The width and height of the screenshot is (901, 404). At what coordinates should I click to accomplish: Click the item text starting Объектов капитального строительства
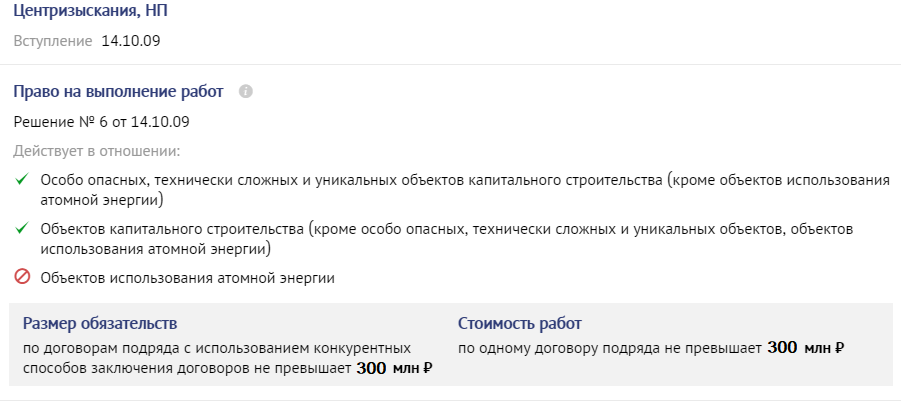pos(446,238)
